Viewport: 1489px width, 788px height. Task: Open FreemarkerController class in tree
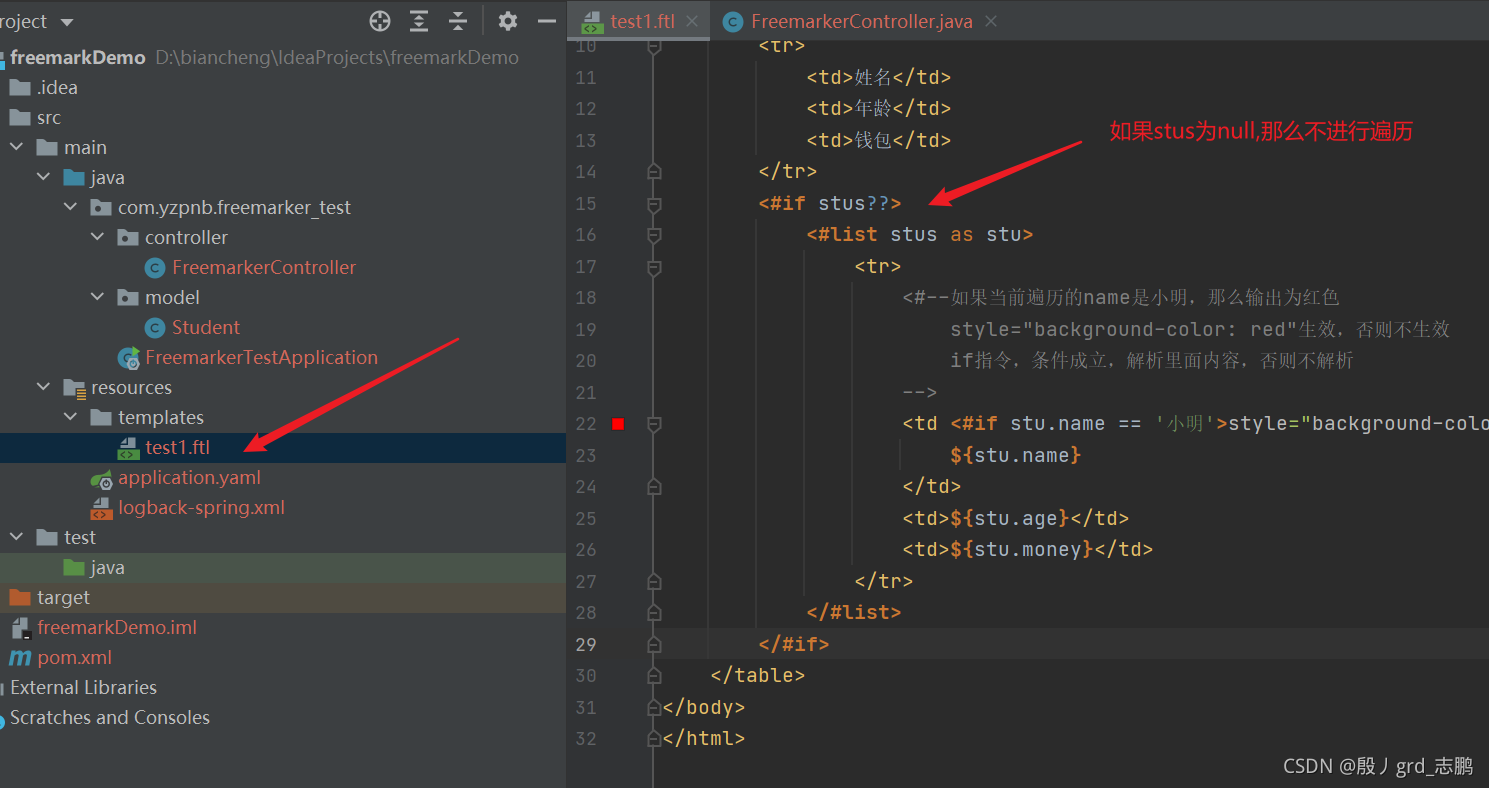pyautogui.click(x=264, y=267)
